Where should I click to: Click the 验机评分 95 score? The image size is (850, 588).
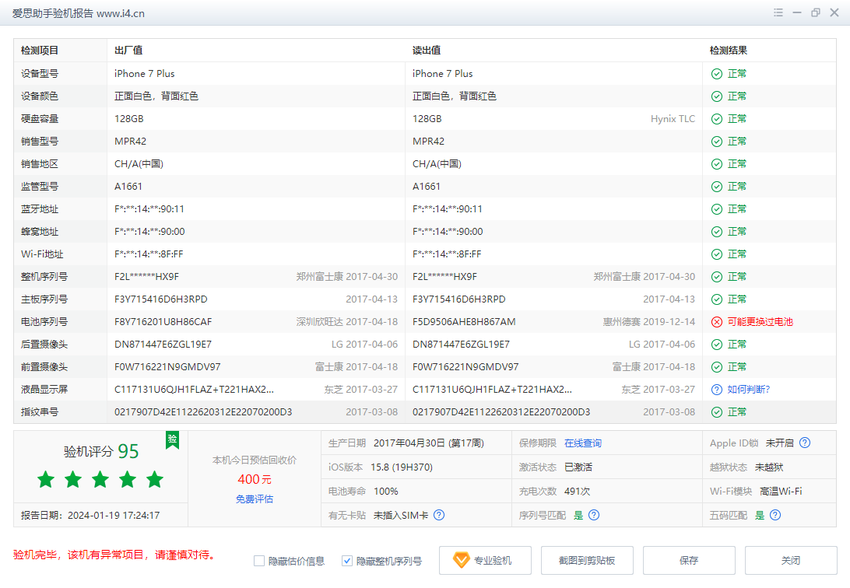click(101, 451)
